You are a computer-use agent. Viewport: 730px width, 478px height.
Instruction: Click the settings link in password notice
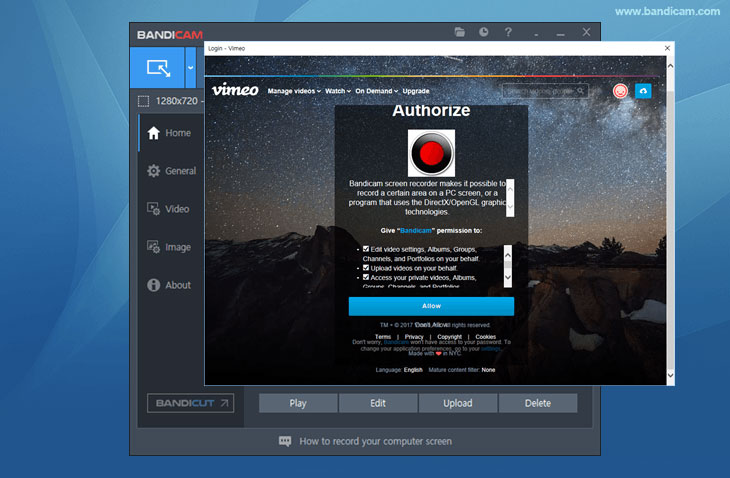coord(490,349)
